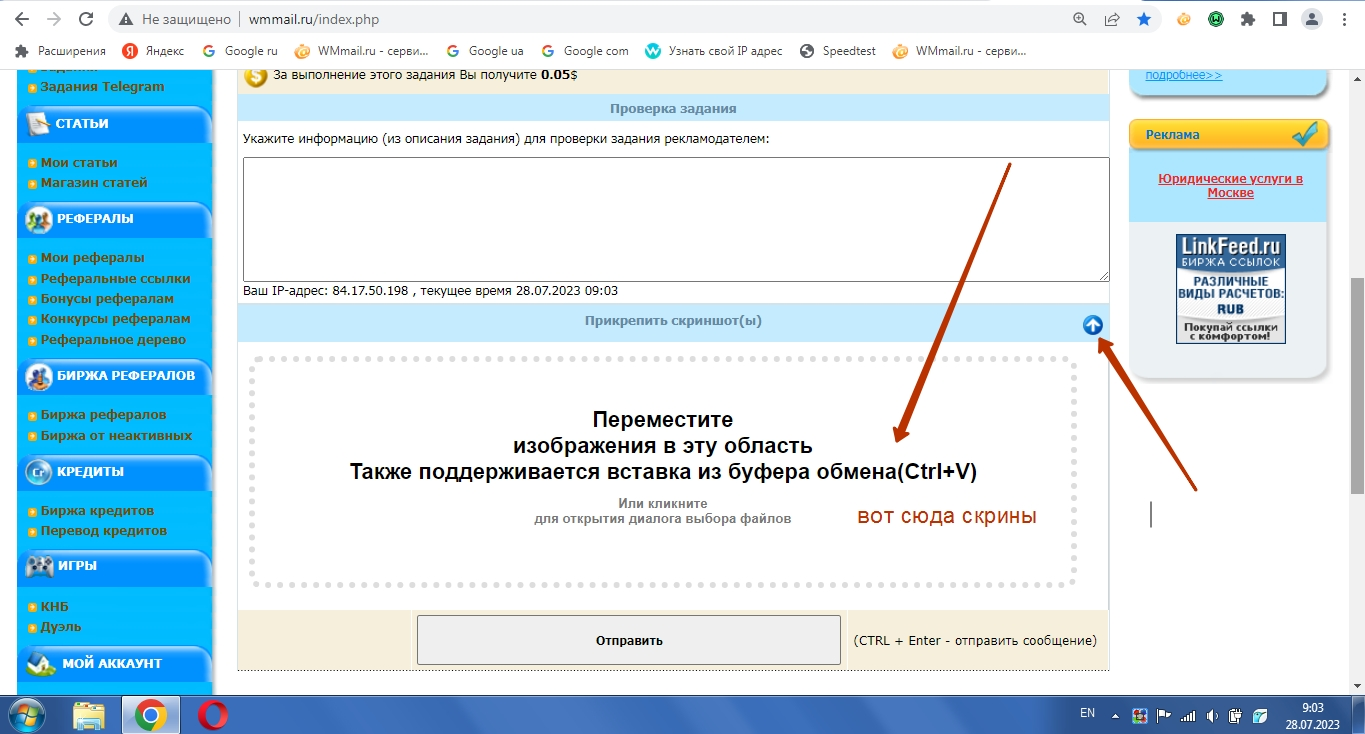The height and width of the screenshot is (734, 1365).
Task: Open Мои статьи link
Action: click(79, 162)
